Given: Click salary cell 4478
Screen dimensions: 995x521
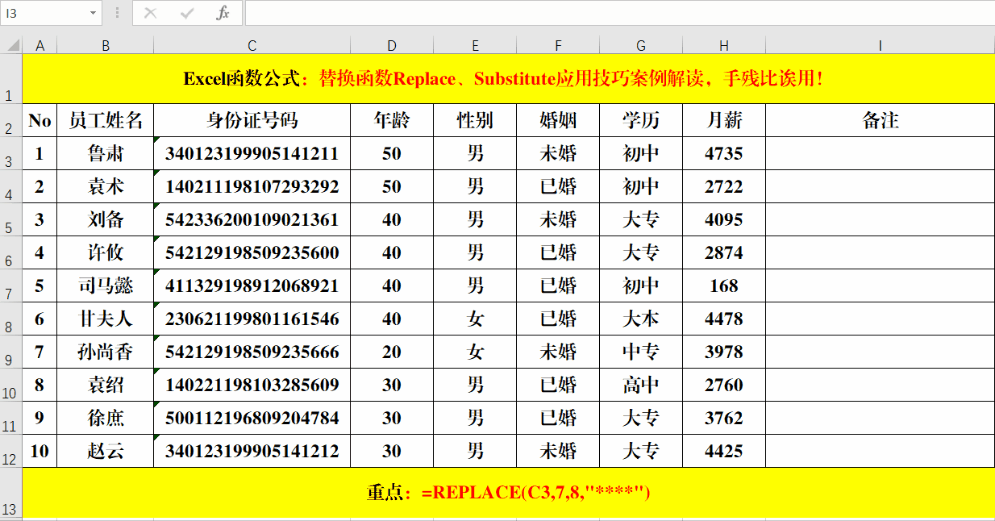Looking at the screenshot, I should (x=724, y=319).
